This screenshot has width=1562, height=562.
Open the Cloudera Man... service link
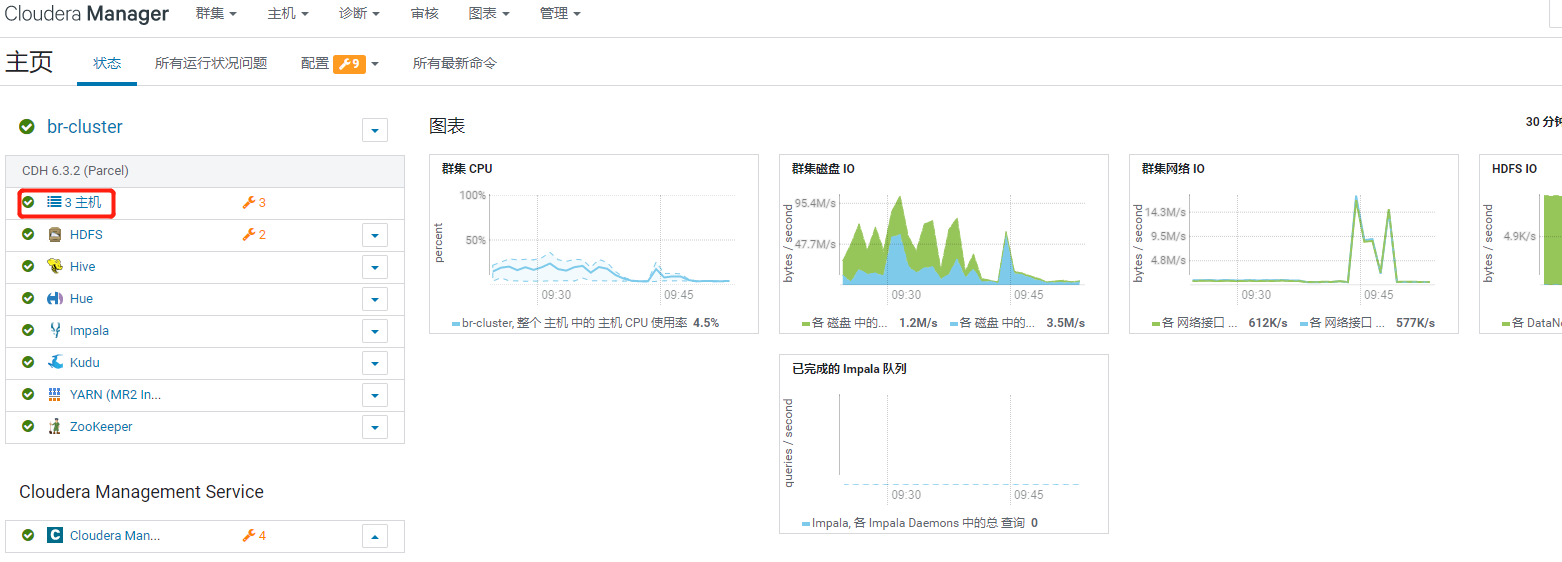(x=115, y=536)
